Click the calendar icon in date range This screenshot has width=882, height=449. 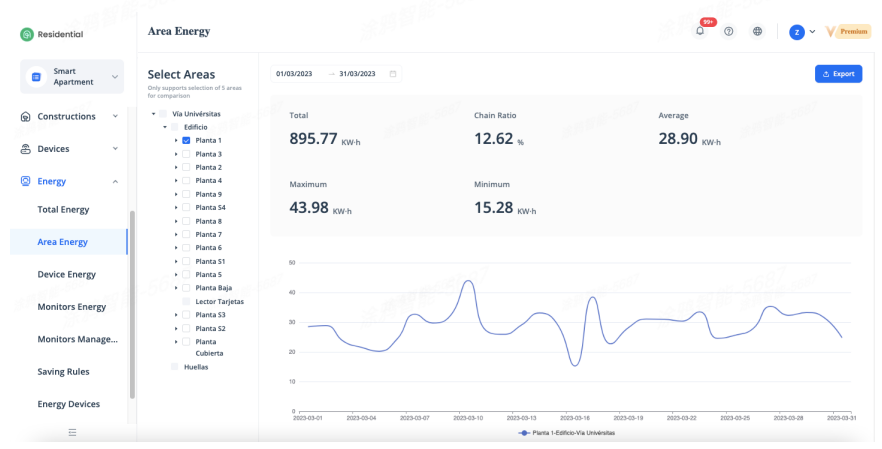[x=393, y=74]
